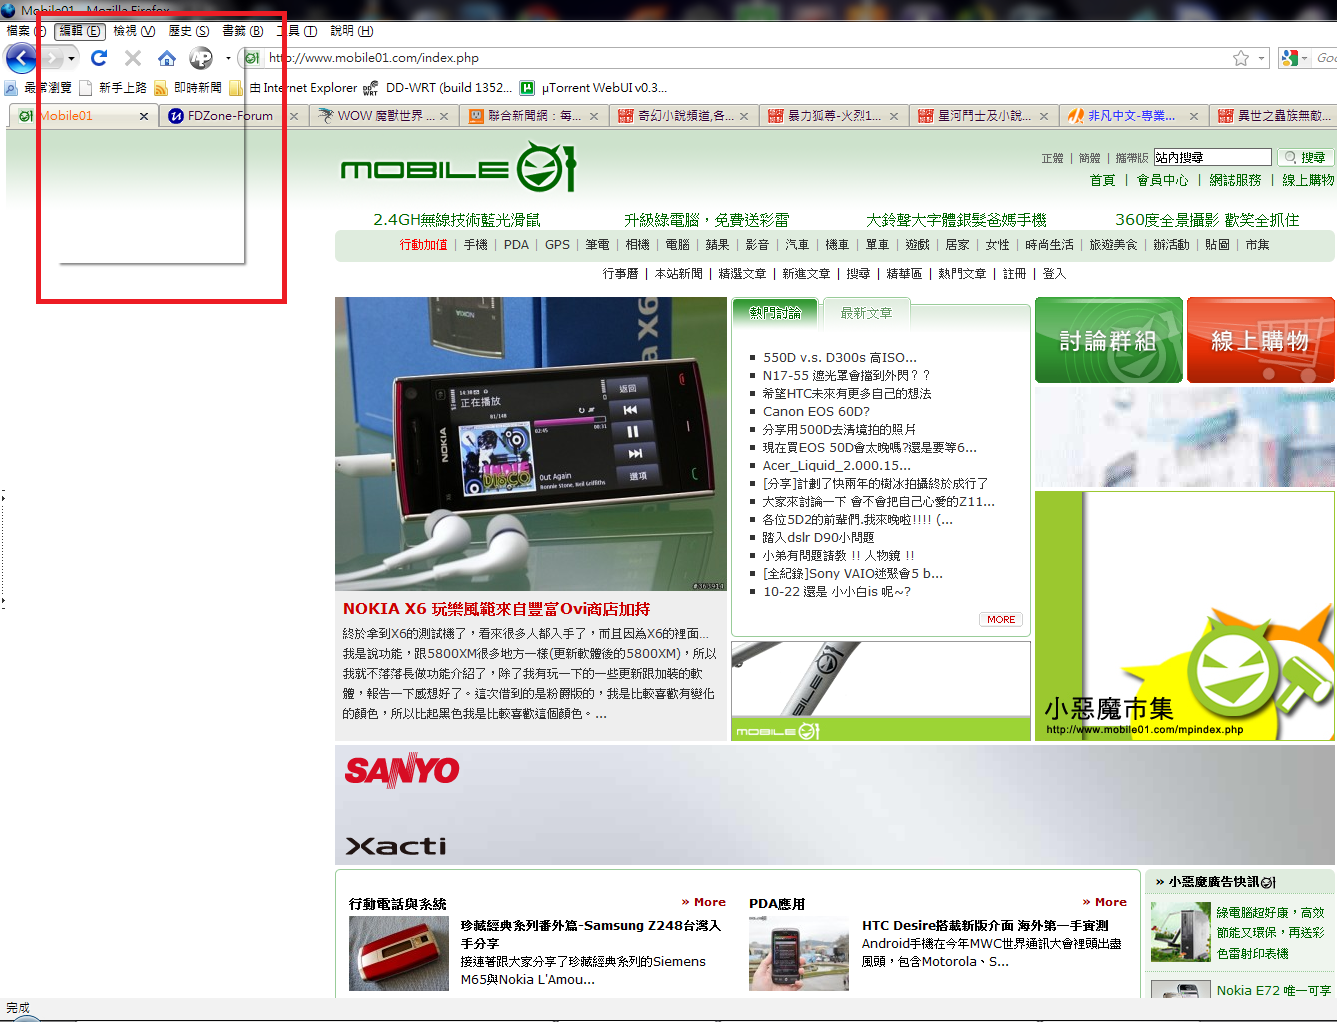Open the 檢視 (V) menu
The height and width of the screenshot is (1022, 1337).
pos(134,31)
